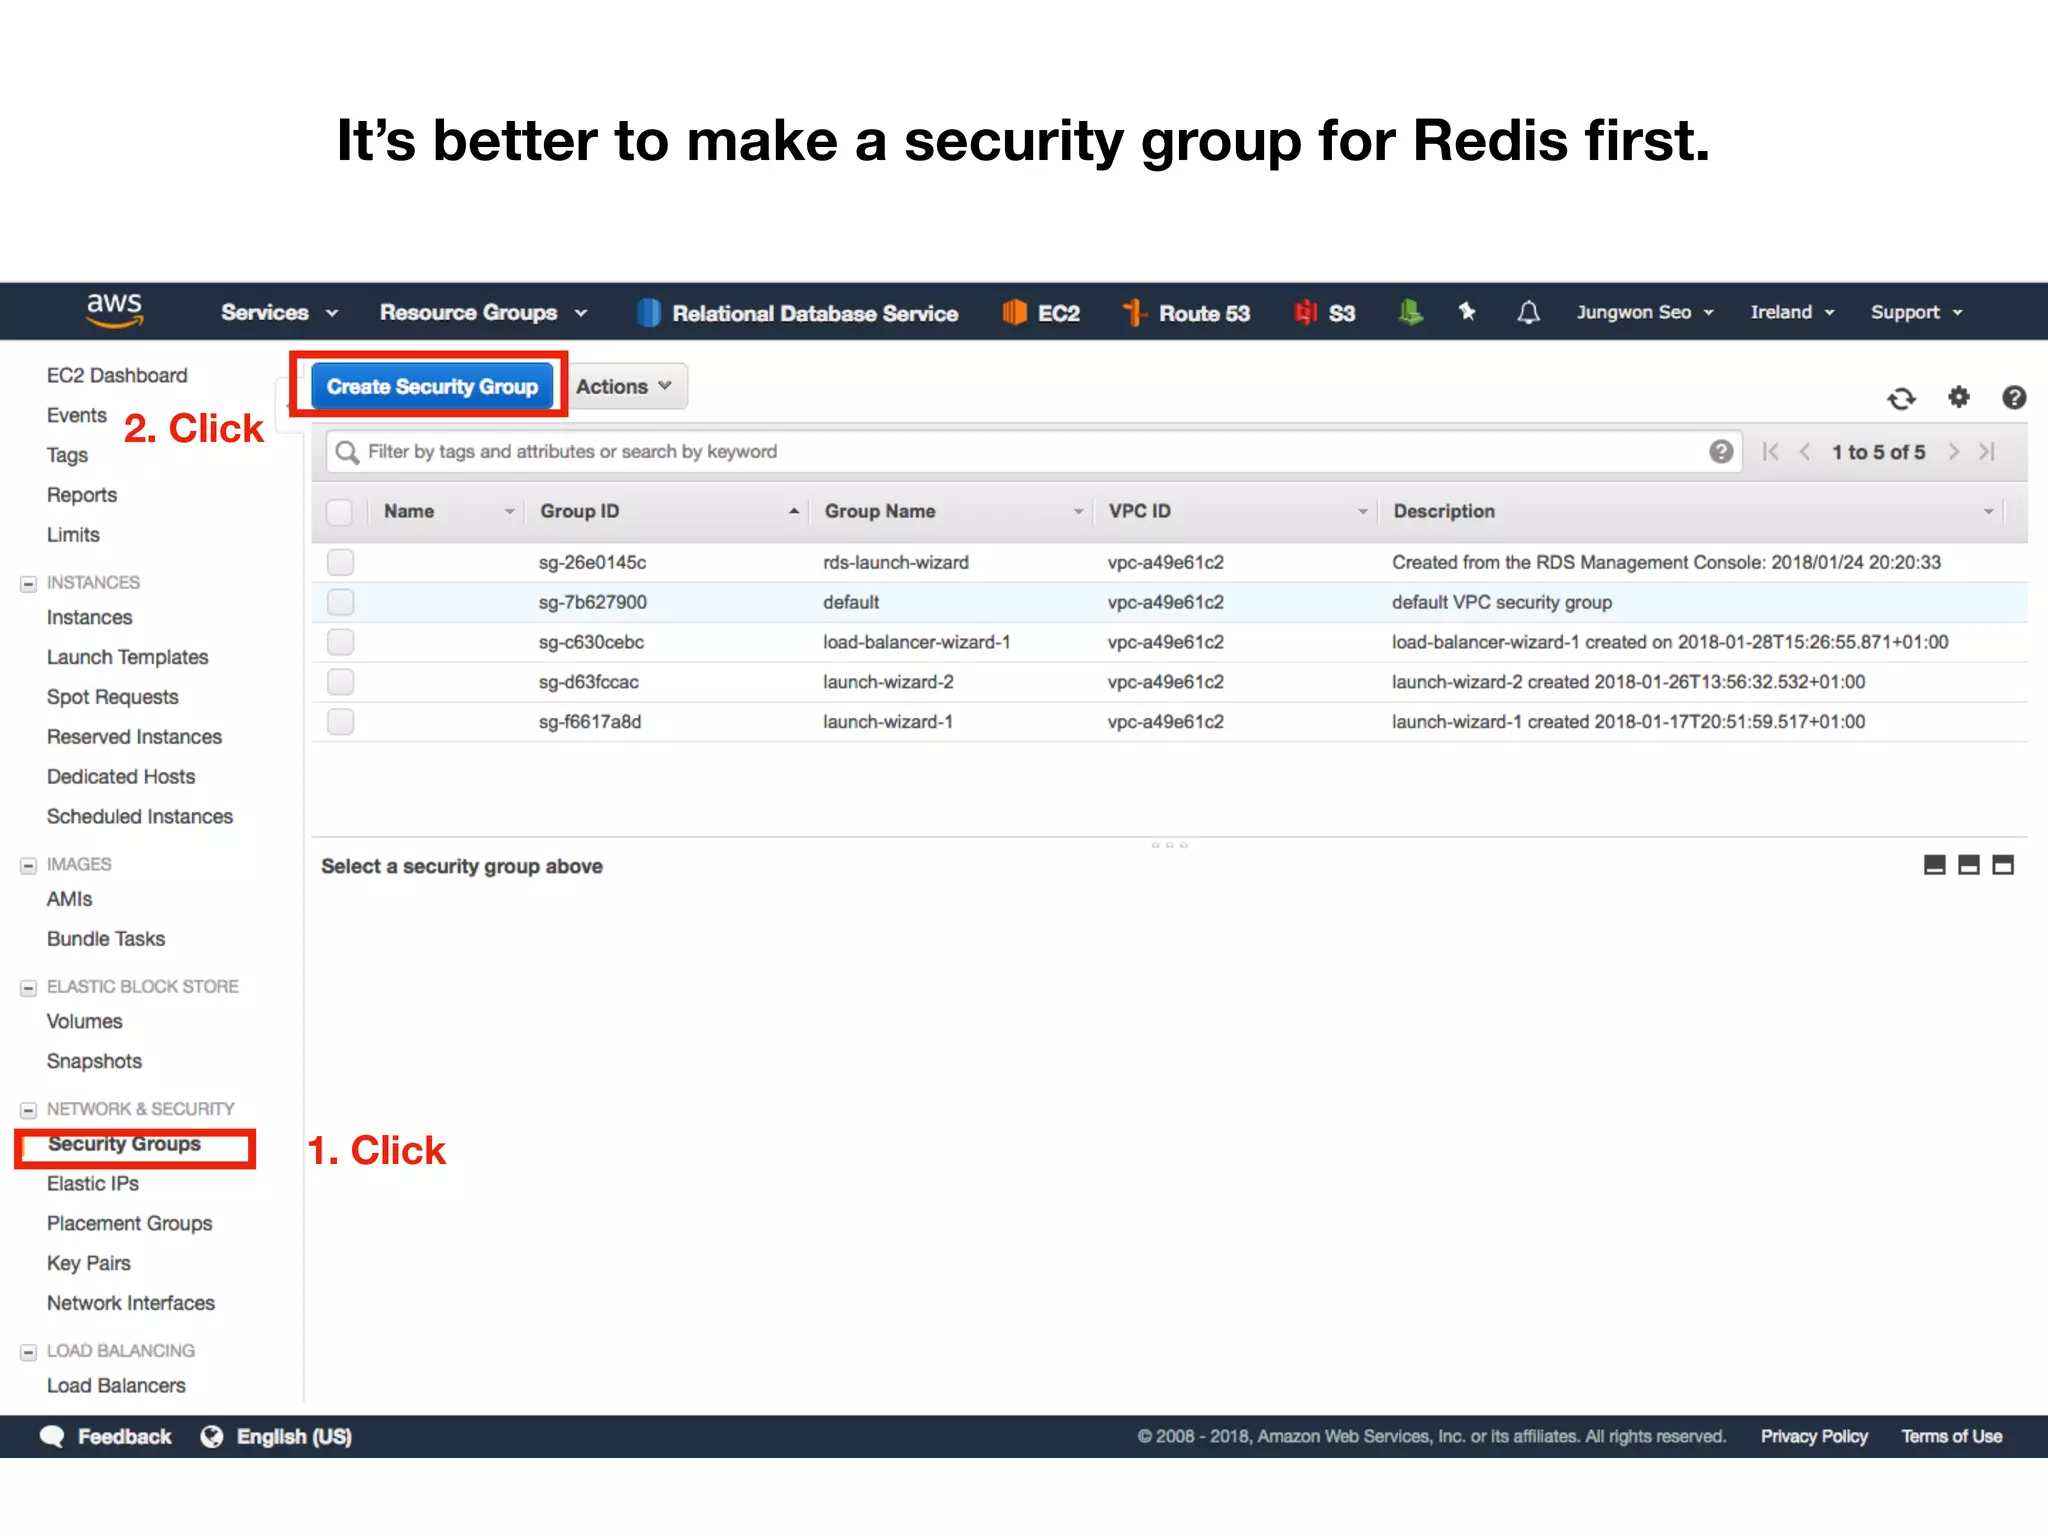Open Volumes in the sidebar

click(84, 1022)
